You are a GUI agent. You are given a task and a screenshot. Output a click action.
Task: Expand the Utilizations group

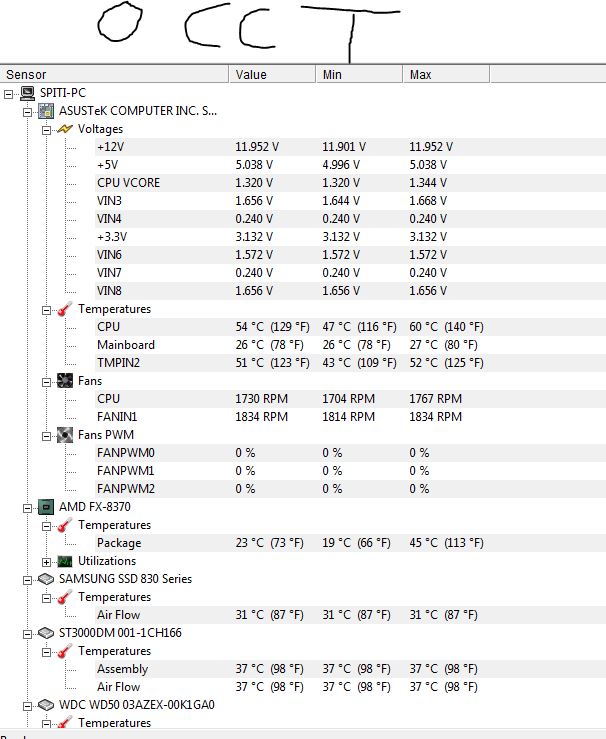click(x=47, y=562)
